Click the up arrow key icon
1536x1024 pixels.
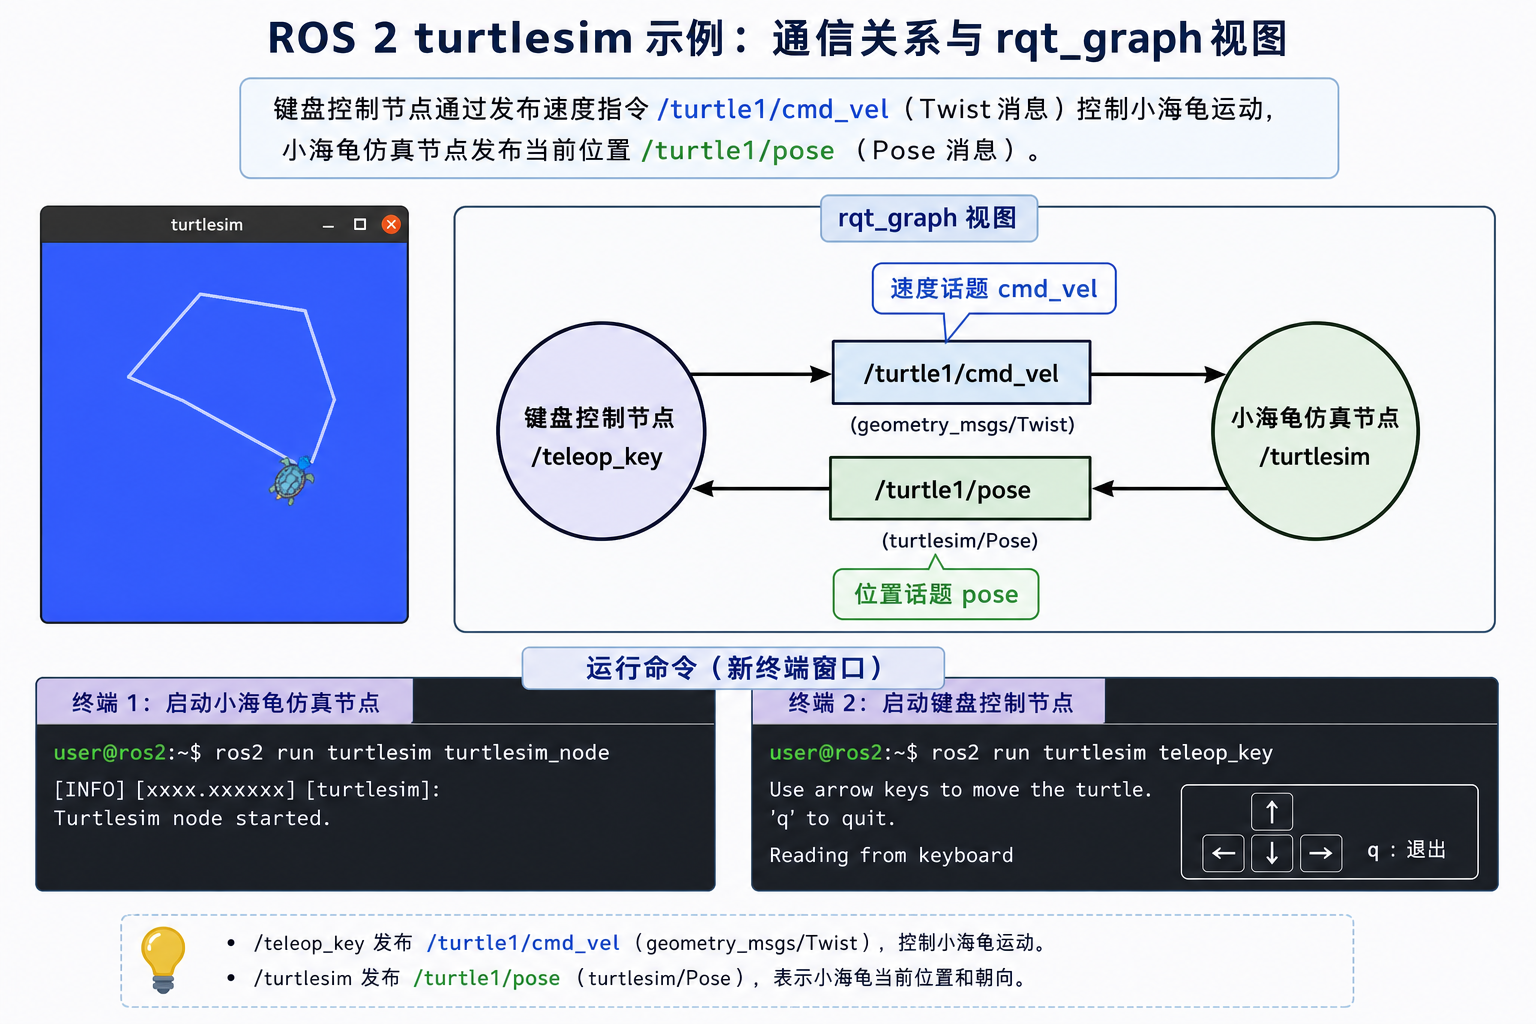pos(1272,812)
